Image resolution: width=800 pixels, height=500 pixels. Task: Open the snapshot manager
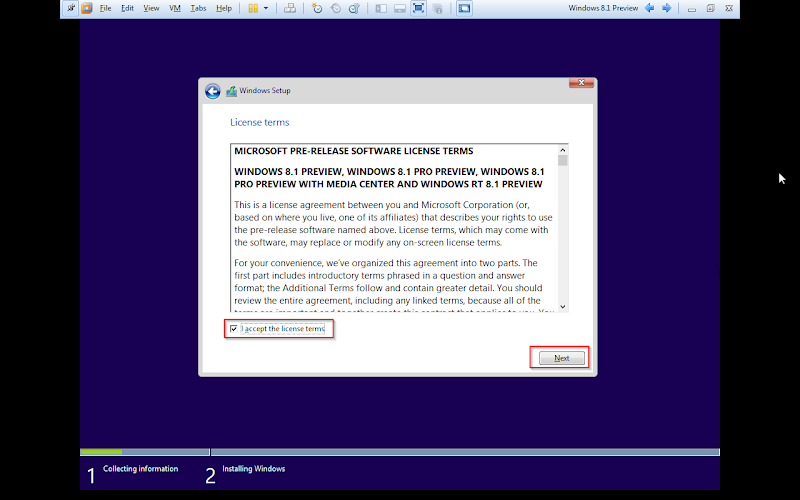tap(354, 8)
